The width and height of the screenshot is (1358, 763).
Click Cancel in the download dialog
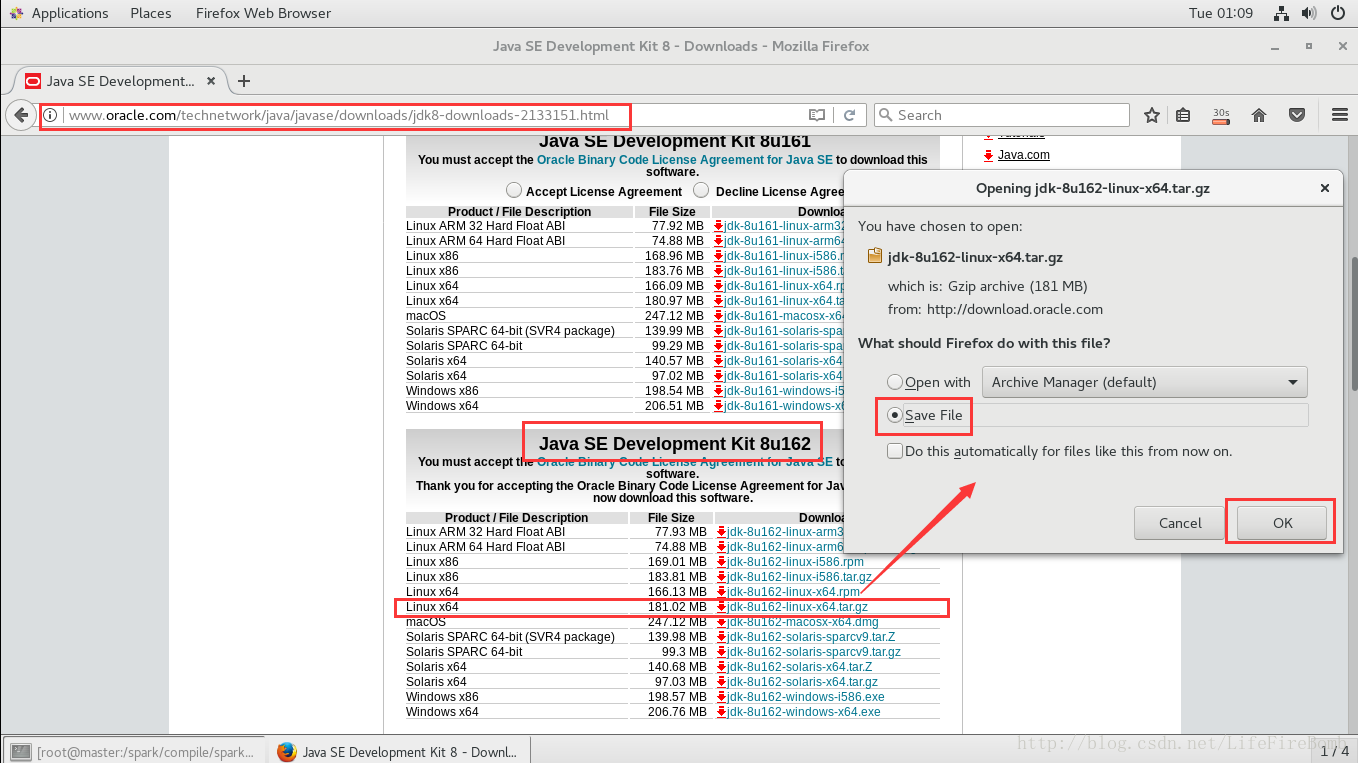click(1180, 522)
